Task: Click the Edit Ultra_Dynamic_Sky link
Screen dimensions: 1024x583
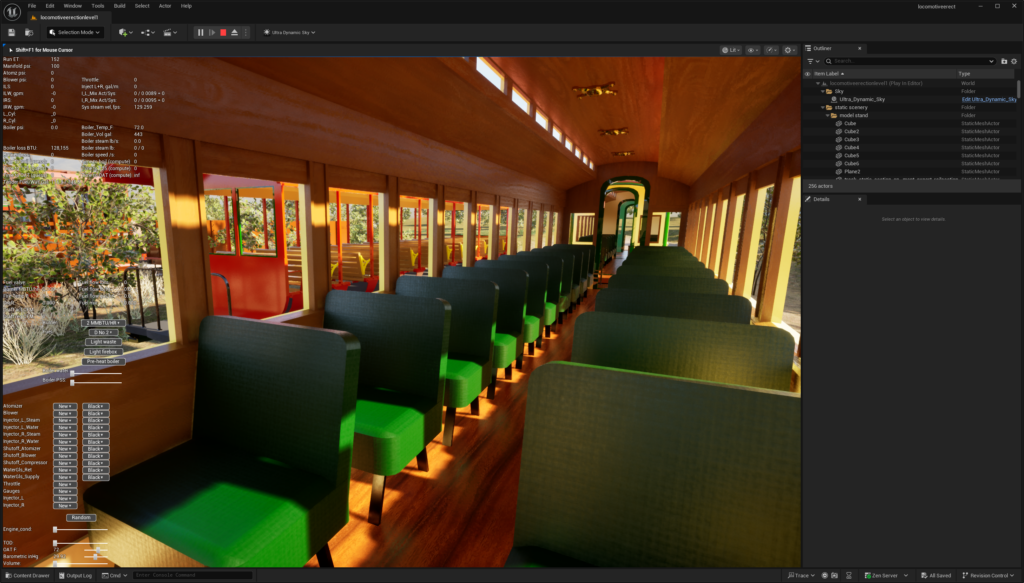Action: pyautogui.click(x=989, y=99)
